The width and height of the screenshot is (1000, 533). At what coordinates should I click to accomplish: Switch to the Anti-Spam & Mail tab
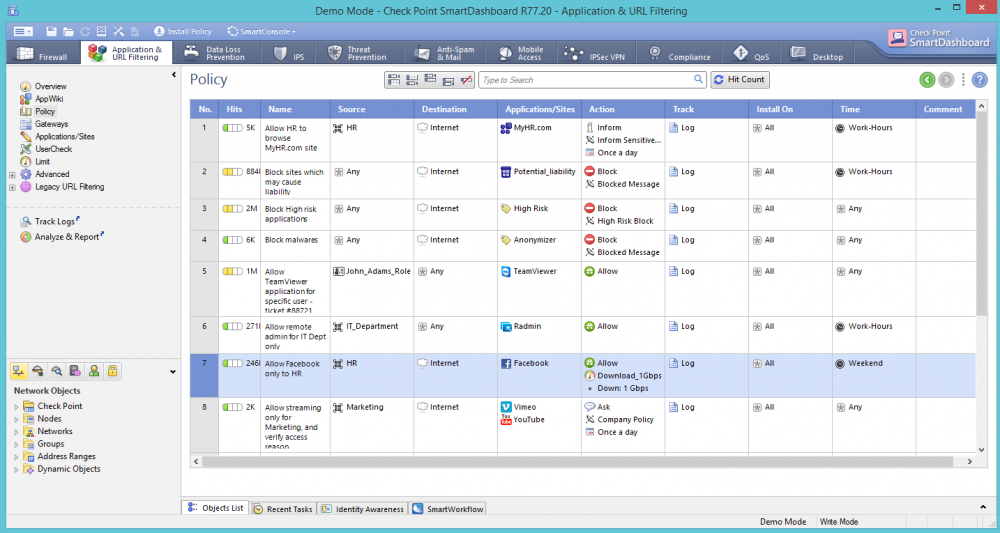tap(444, 54)
